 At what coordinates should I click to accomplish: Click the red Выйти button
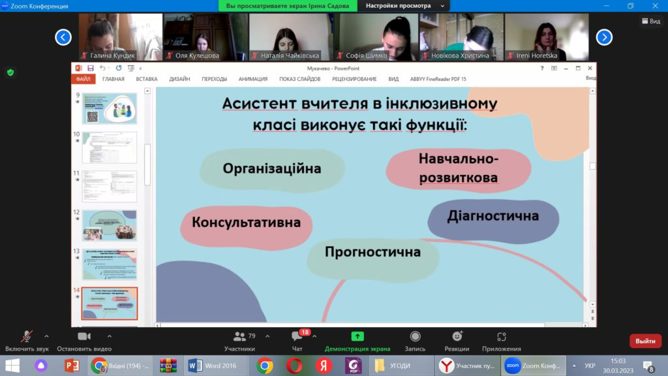point(645,341)
